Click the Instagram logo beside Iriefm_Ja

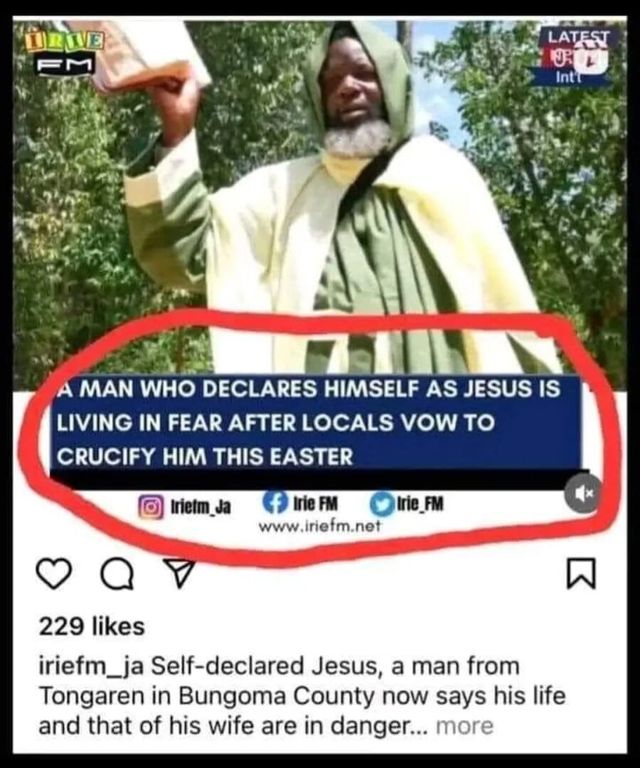[x=151, y=506]
